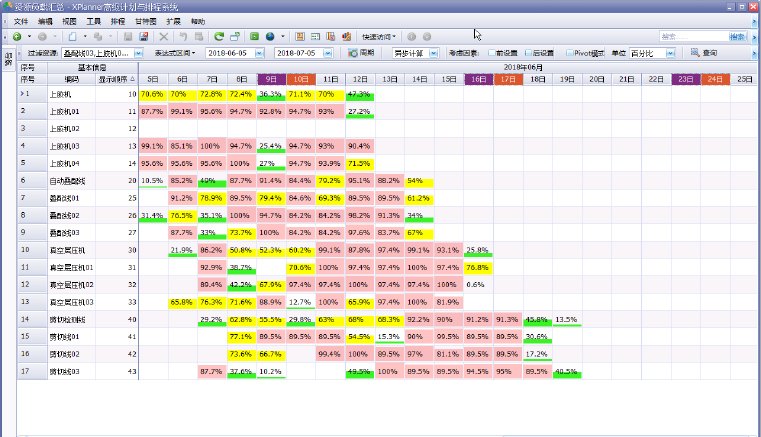Click the 70.6% cell for 上胶机

tap(153, 94)
